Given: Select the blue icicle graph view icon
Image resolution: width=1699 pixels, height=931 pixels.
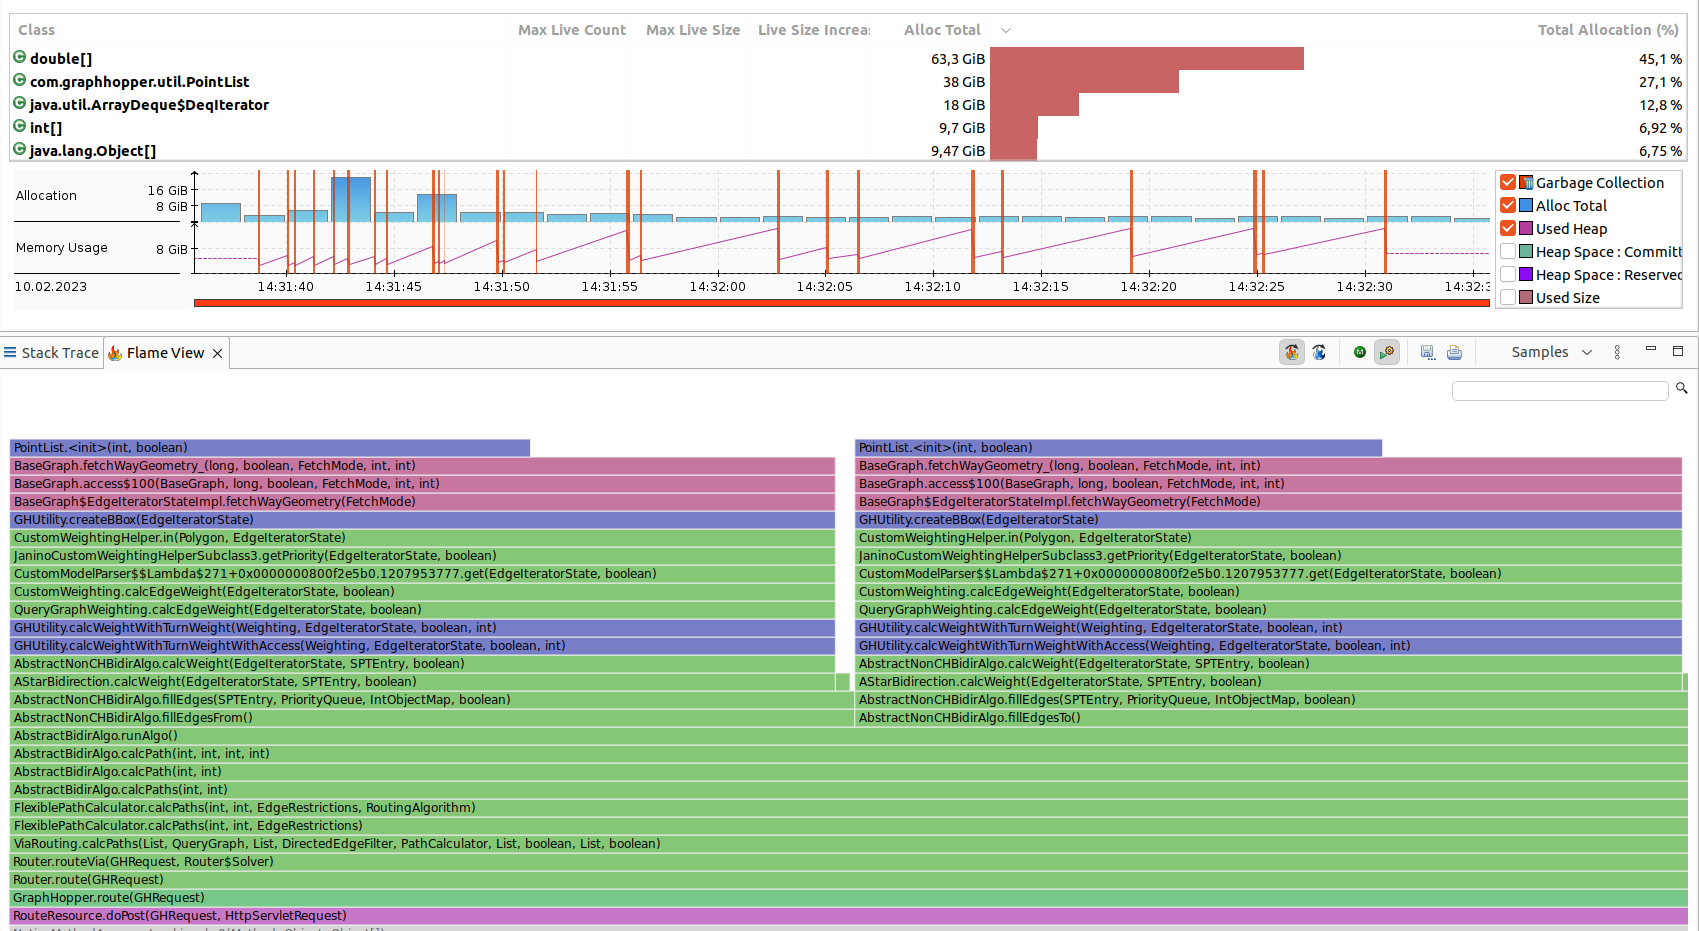Looking at the screenshot, I should (1319, 352).
